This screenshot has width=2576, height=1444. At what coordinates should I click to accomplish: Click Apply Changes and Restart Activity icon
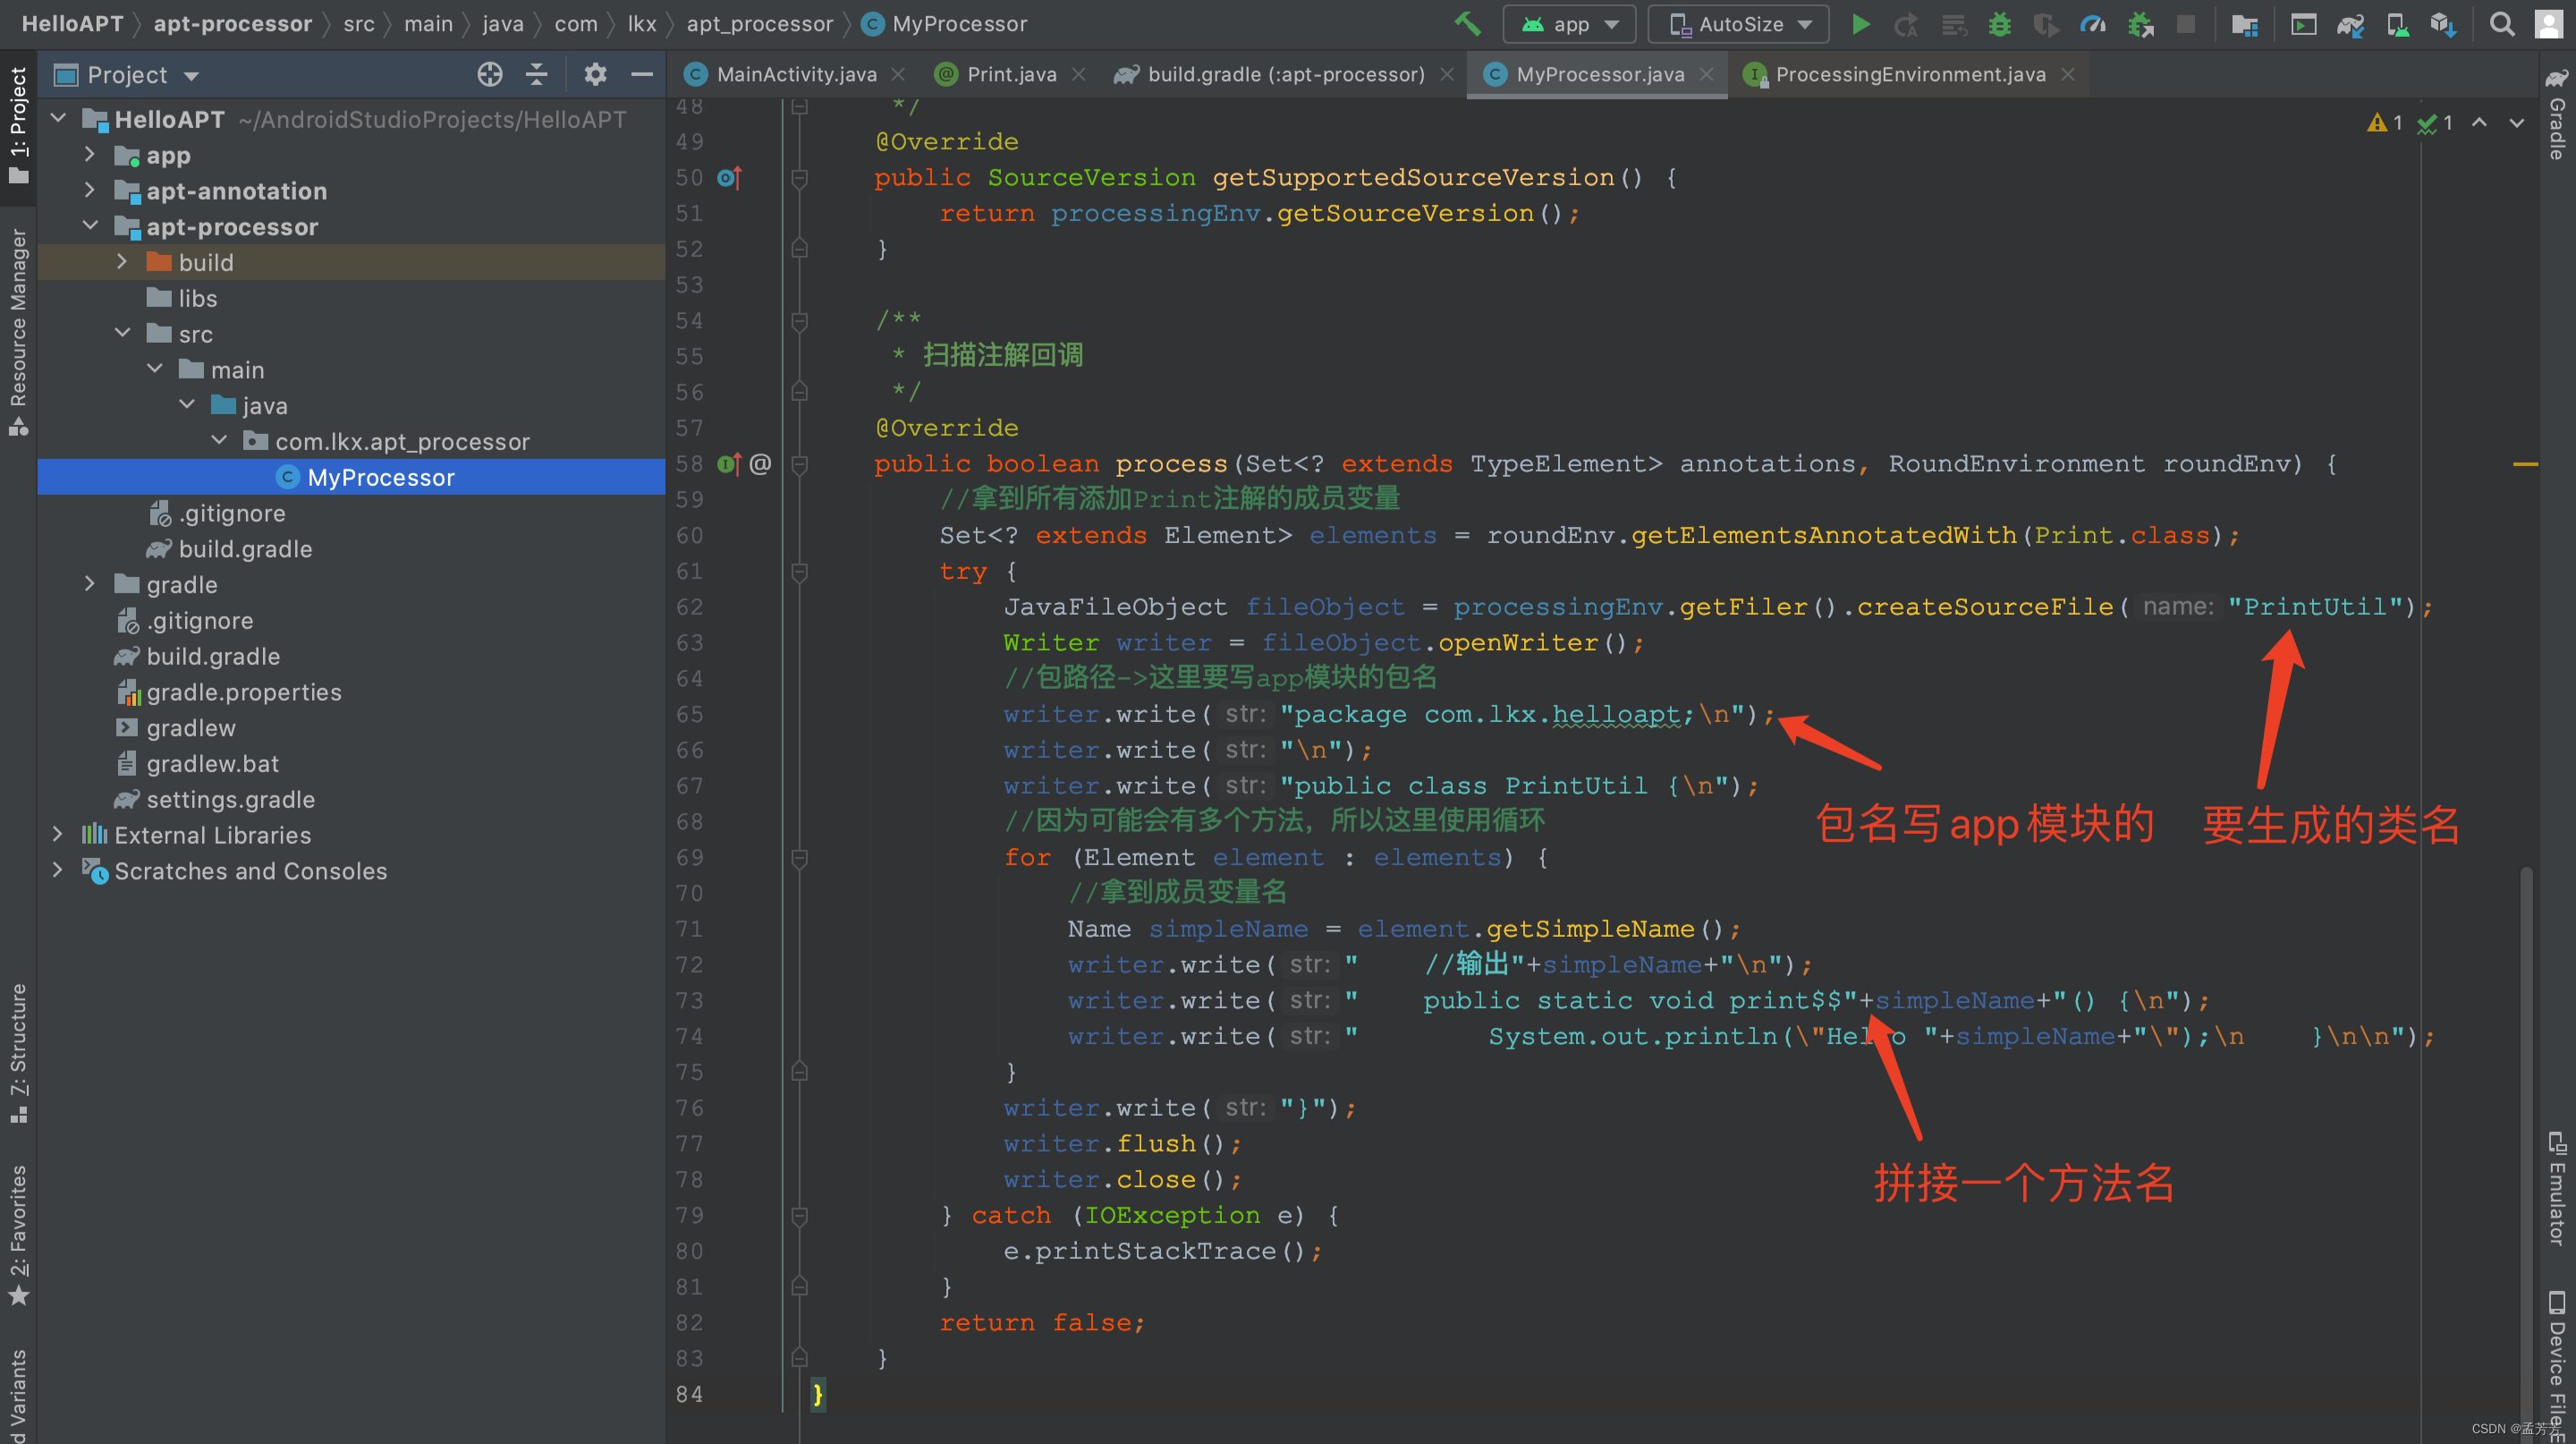click(1906, 24)
